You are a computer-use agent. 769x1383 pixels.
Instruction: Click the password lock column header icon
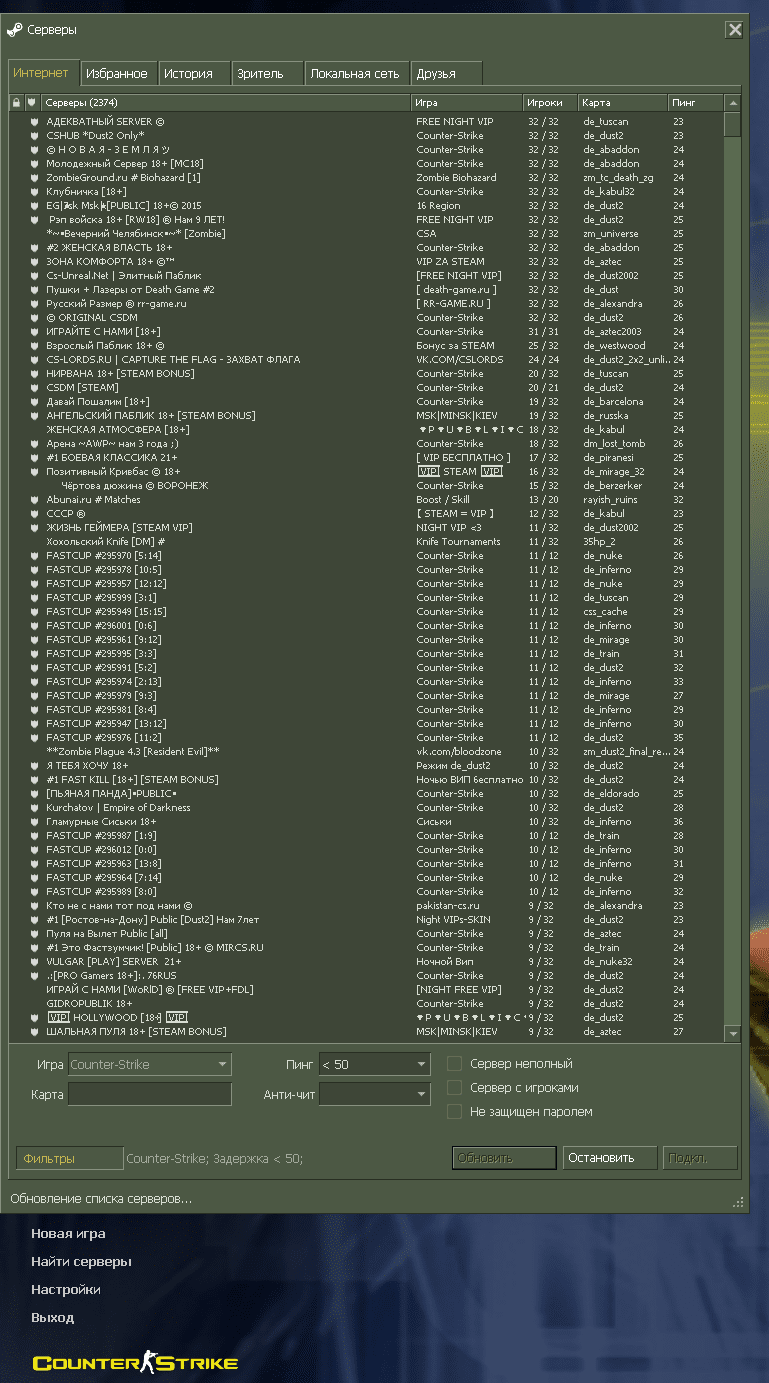[x=16, y=103]
